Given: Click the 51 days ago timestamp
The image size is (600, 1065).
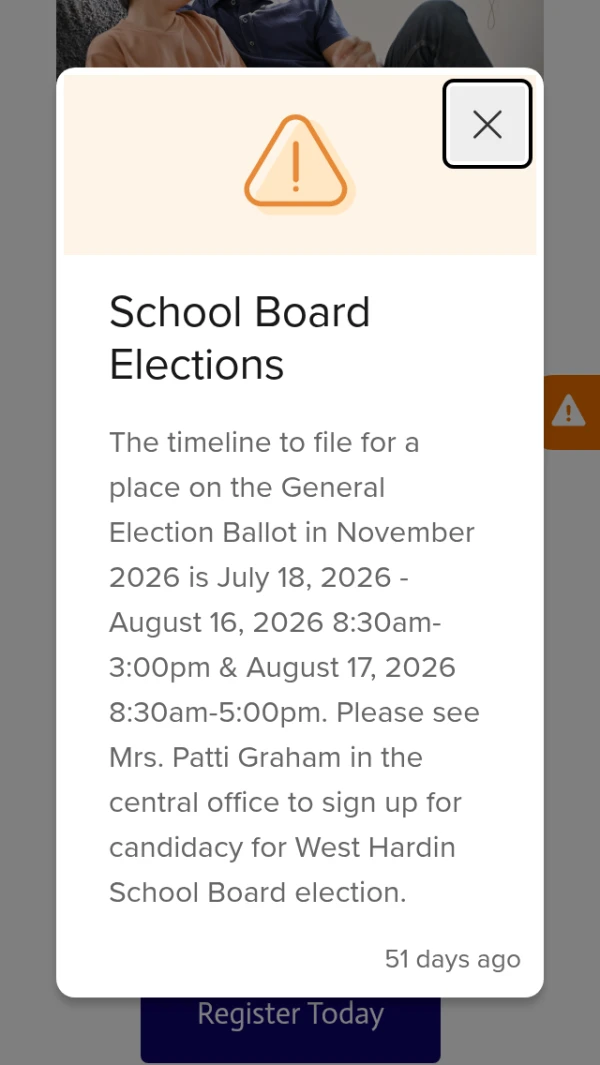Looking at the screenshot, I should coord(453,959).
